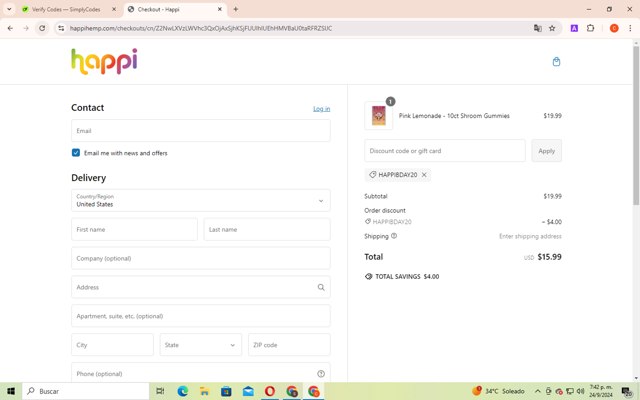Click the translate page icon
Screen dimensions: 640x400
click(x=538, y=28)
